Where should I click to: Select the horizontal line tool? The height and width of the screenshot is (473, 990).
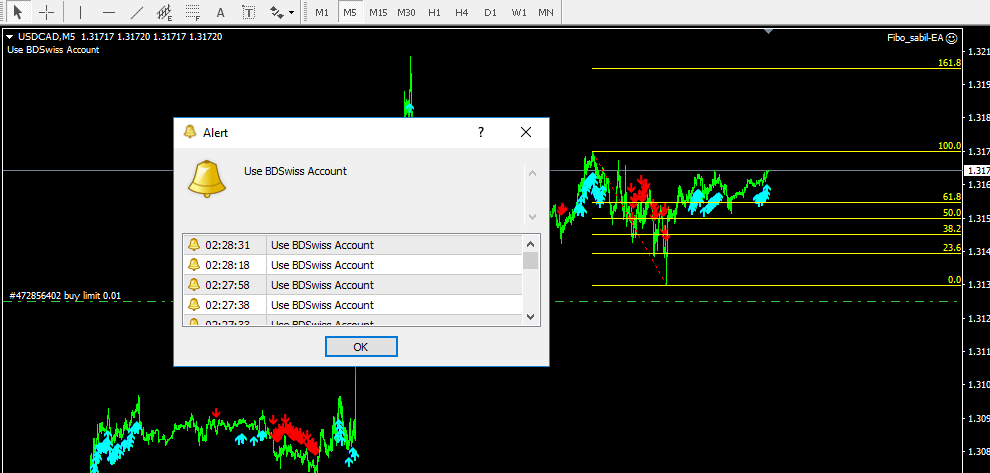109,12
